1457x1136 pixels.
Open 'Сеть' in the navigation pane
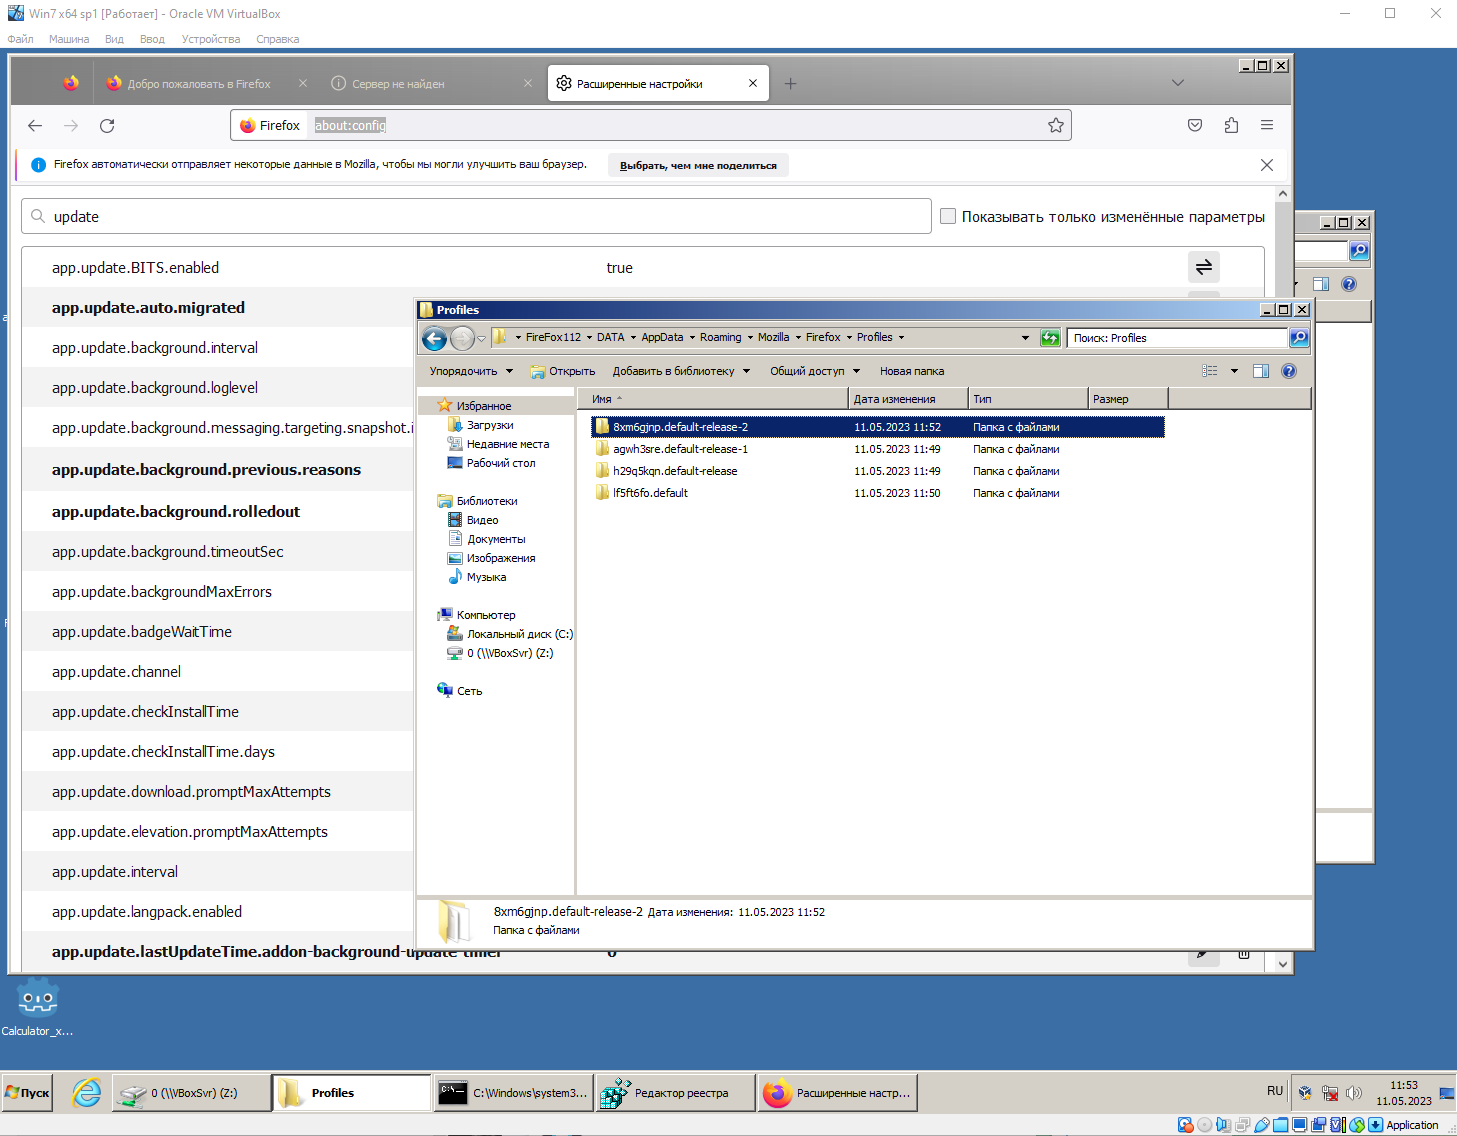pos(469,691)
